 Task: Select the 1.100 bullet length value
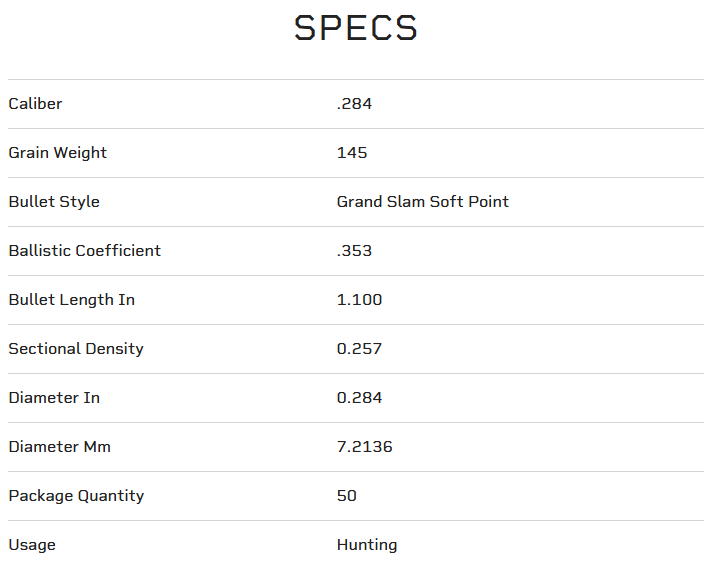(359, 300)
